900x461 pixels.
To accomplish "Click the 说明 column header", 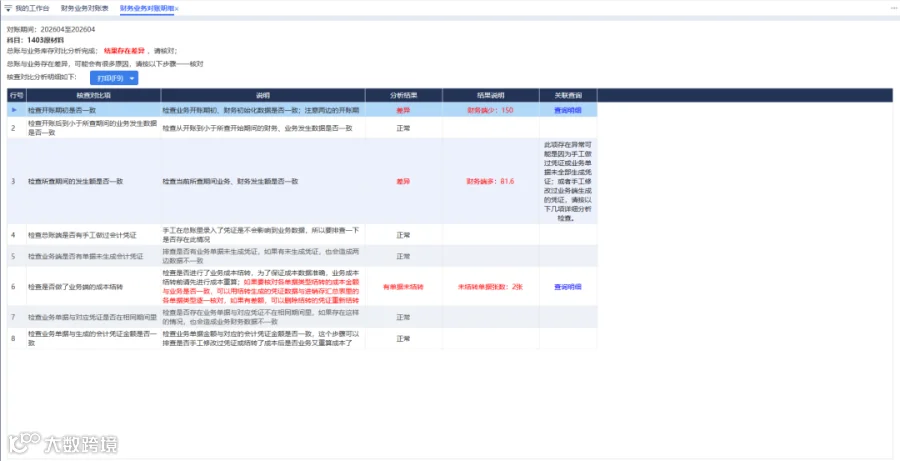I will pyautogui.click(x=263, y=95).
